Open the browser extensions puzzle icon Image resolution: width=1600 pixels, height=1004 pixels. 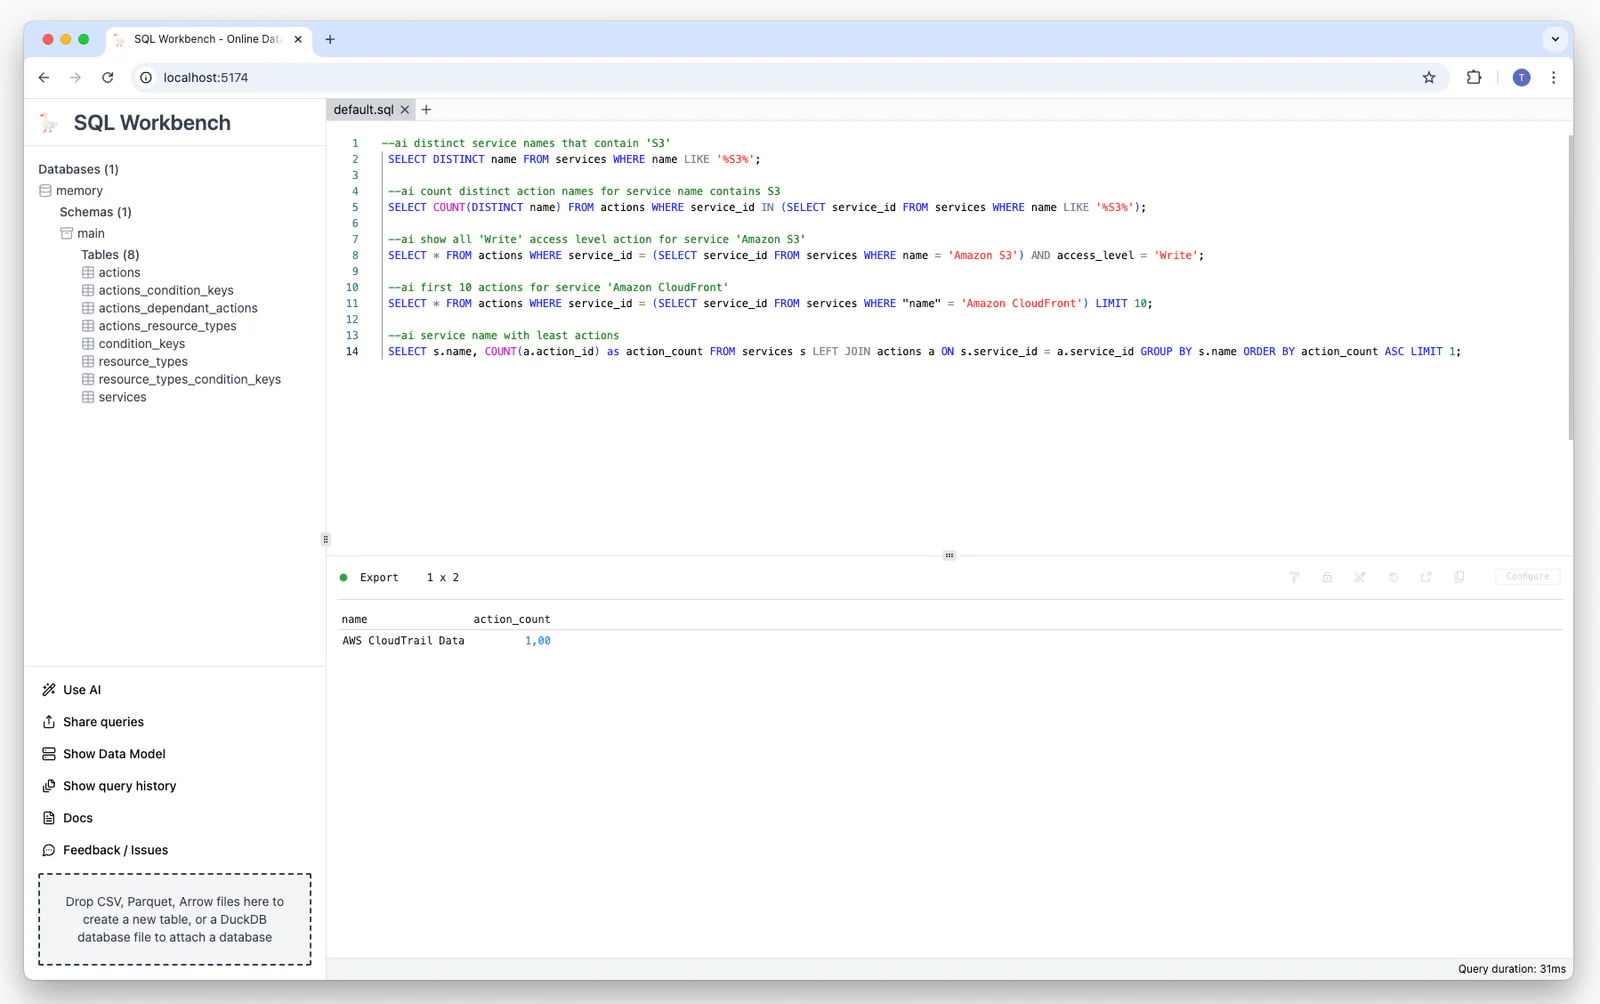pyautogui.click(x=1474, y=78)
